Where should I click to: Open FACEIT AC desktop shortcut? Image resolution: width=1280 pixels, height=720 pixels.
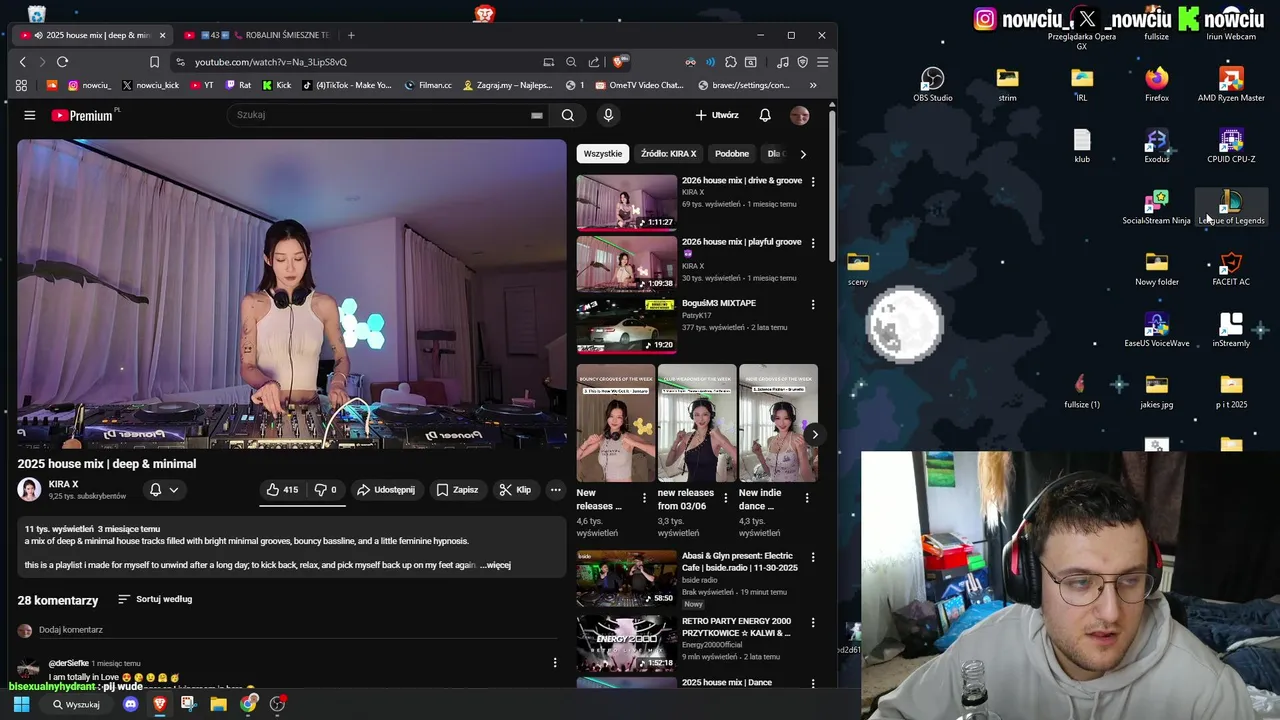[1231, 268]
